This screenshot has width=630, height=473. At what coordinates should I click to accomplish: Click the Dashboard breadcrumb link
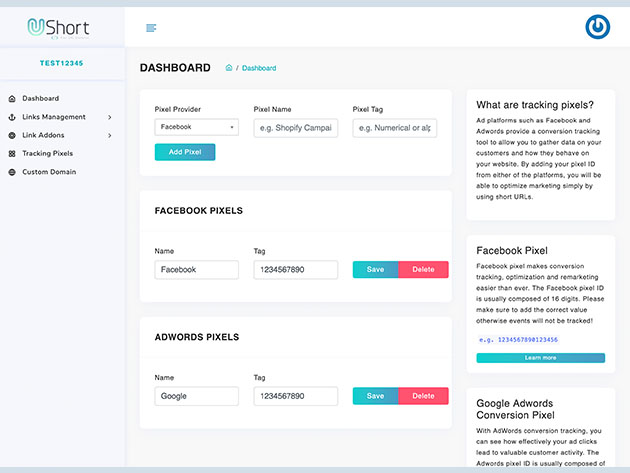coord(259,68)
